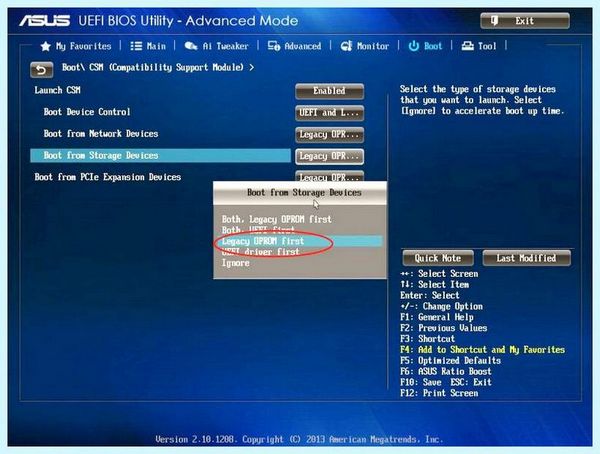Screen dimensions: 600x454
Task: Click the back arrow icon beside Boot\ CSM
Action: click(x=42, y=70)
